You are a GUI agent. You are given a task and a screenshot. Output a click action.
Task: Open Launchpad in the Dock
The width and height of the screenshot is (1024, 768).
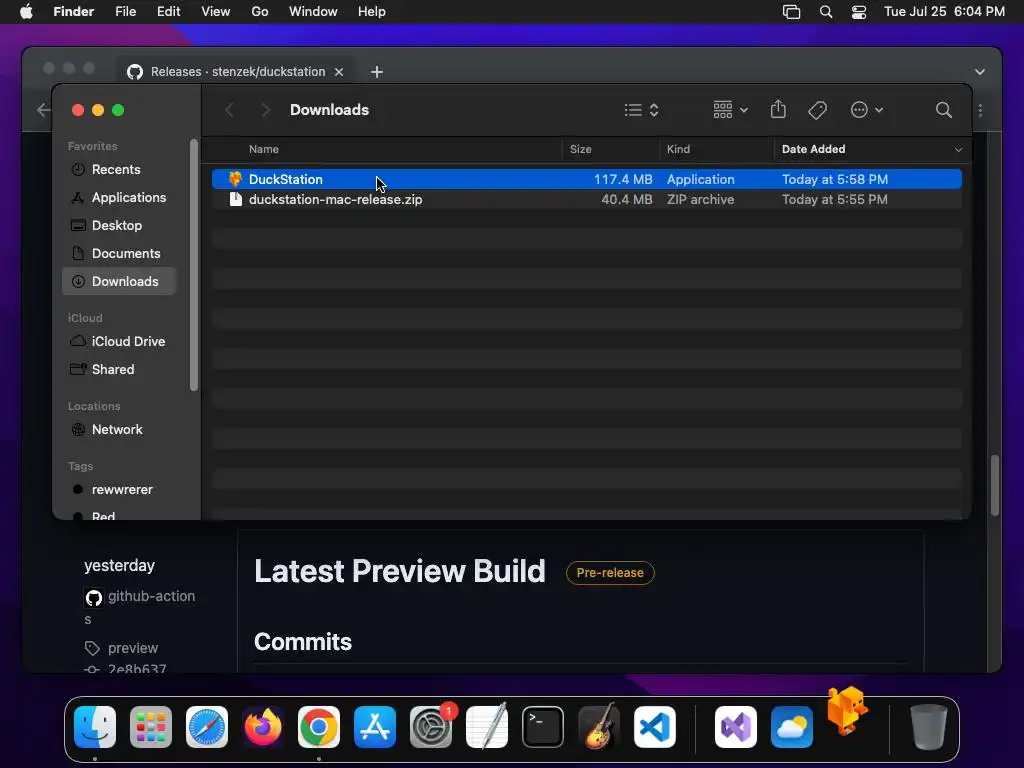point(151,726)
